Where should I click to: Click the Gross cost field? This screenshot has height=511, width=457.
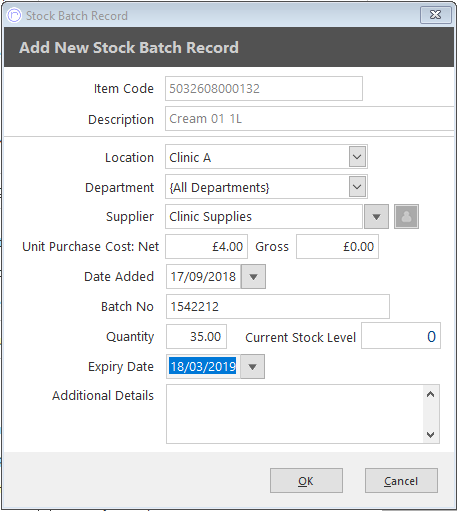click(337, 247)
